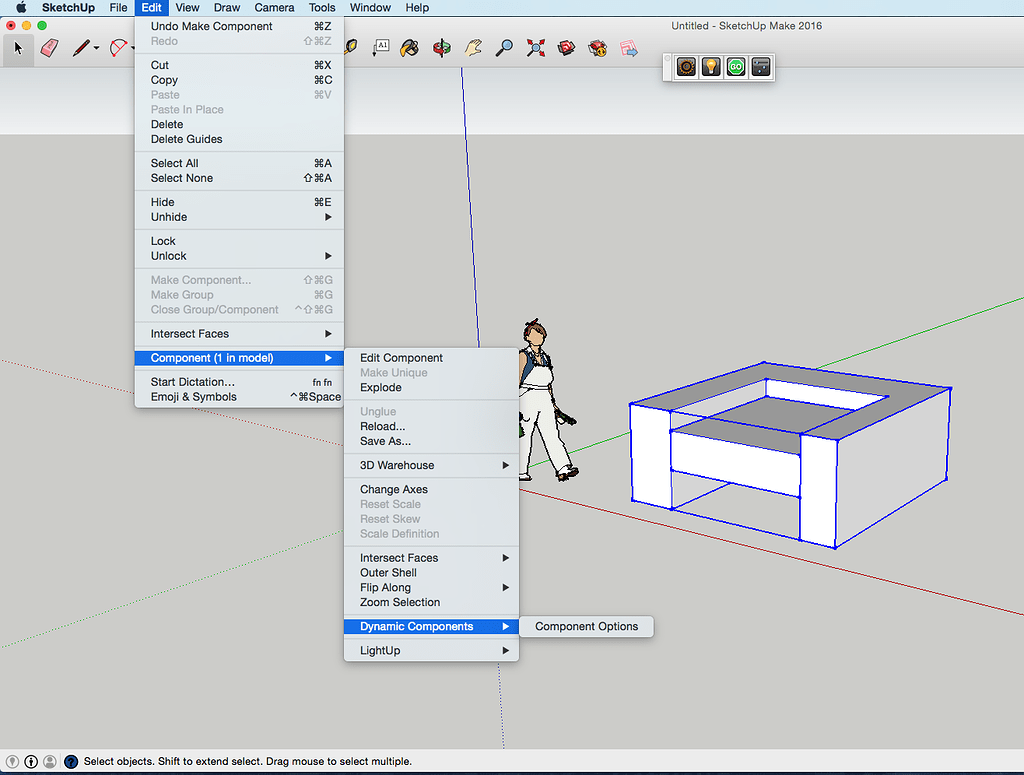Click the help question mark in status bar
Viewport: 1024px width, 775px height.
[71, 761]
